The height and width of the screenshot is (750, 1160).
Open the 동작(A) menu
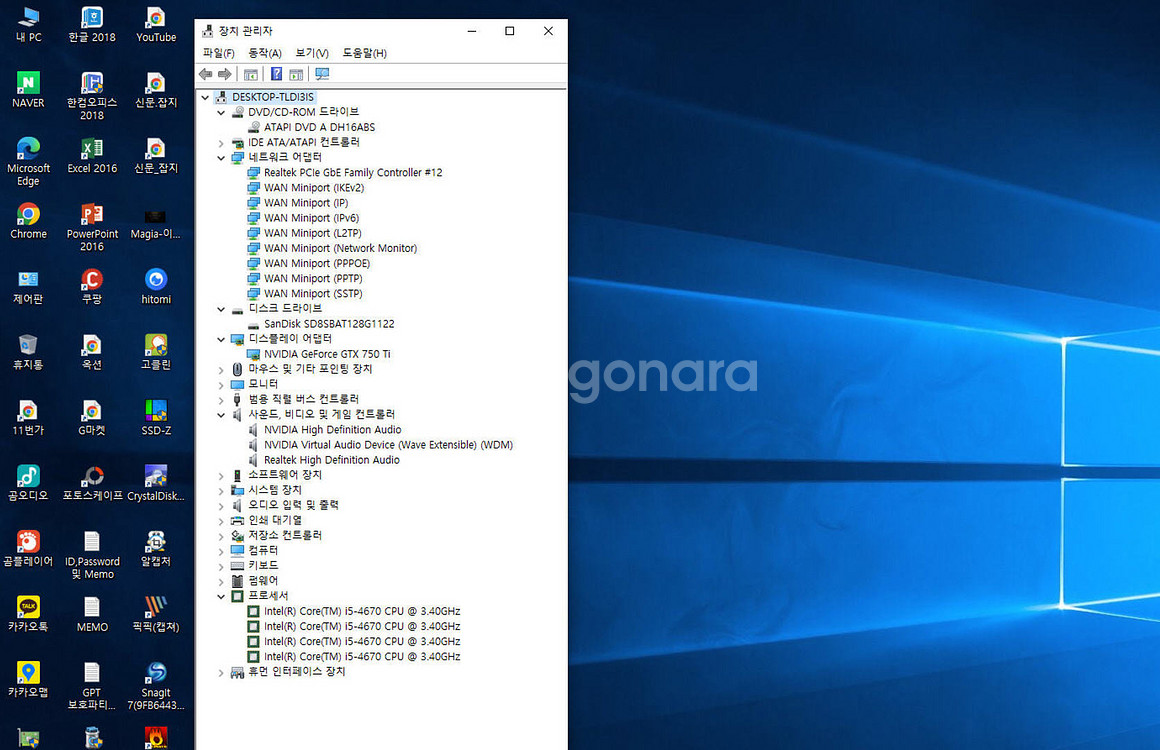coord(265,53)
